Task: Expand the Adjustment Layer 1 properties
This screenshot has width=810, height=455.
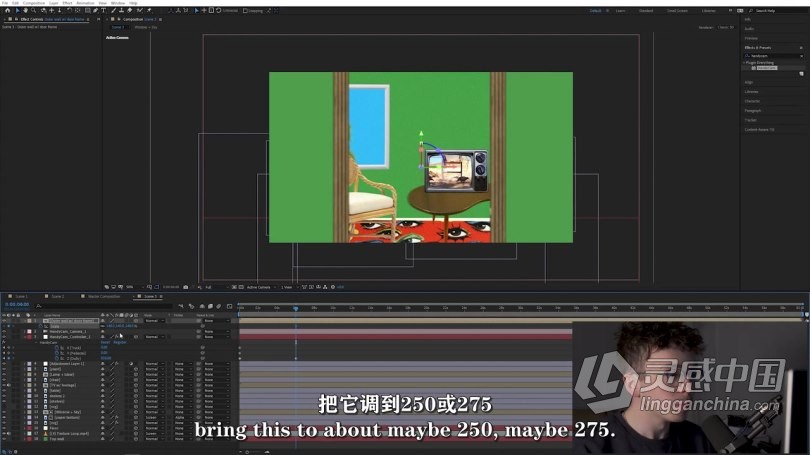Action: tap(24, 364)
